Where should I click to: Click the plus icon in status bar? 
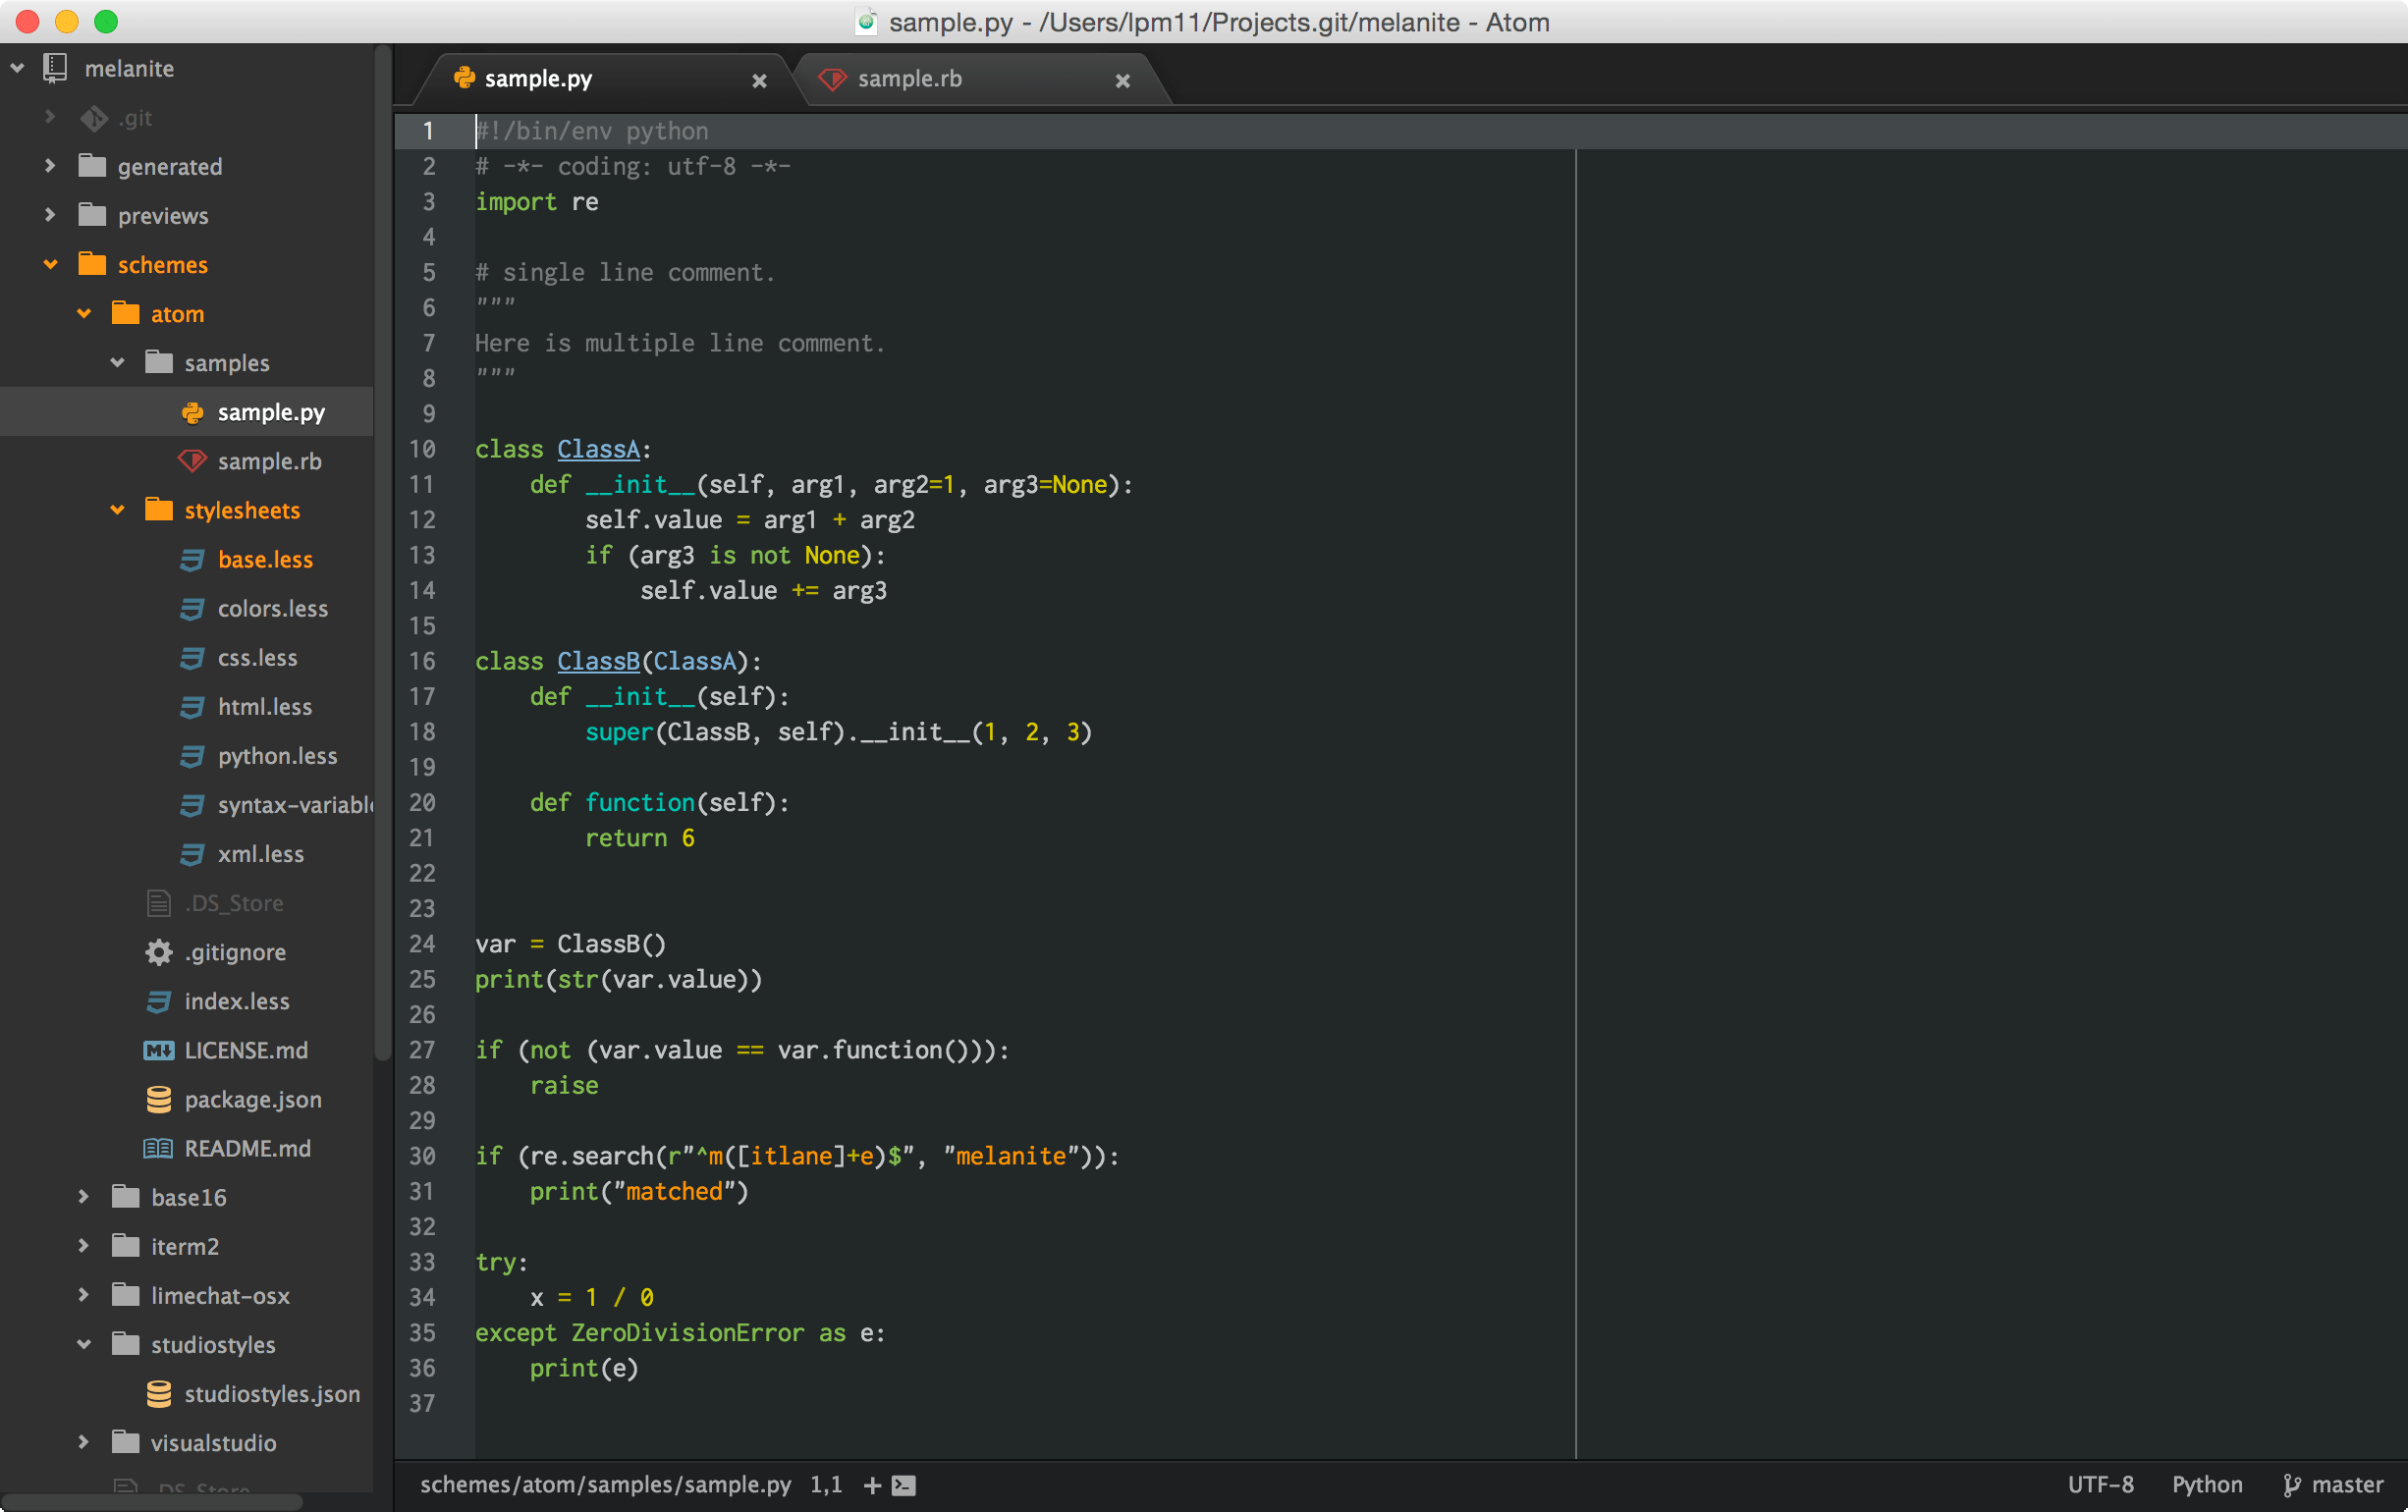tap(872, 1485)
